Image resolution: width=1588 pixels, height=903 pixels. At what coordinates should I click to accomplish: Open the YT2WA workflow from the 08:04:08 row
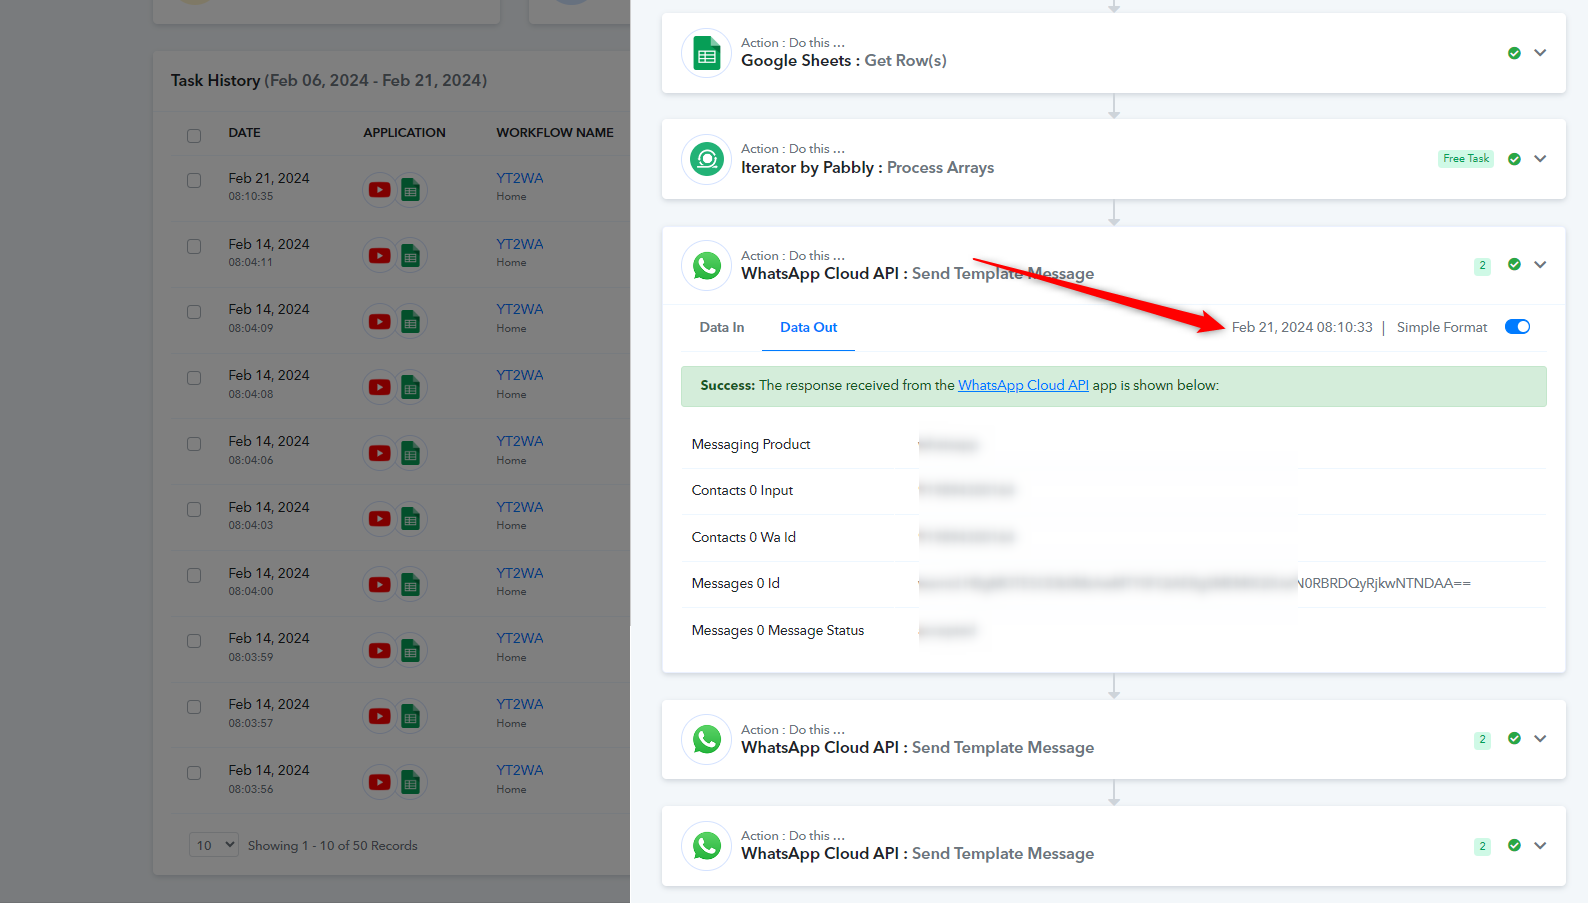tap(520, 375)
